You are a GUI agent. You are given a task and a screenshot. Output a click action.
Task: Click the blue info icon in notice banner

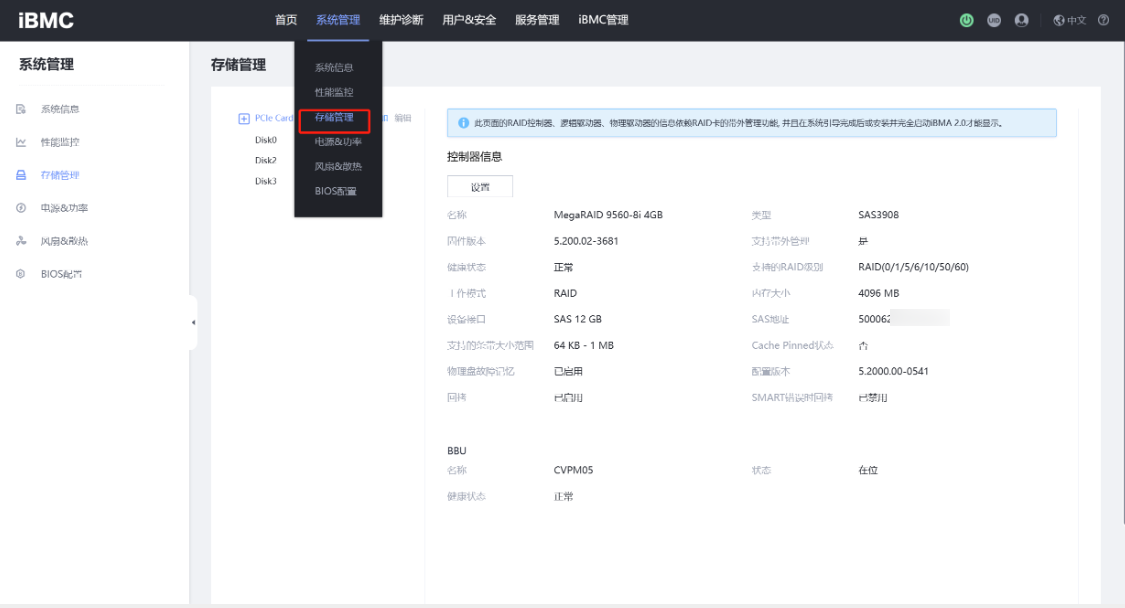(x=463, y=123)
